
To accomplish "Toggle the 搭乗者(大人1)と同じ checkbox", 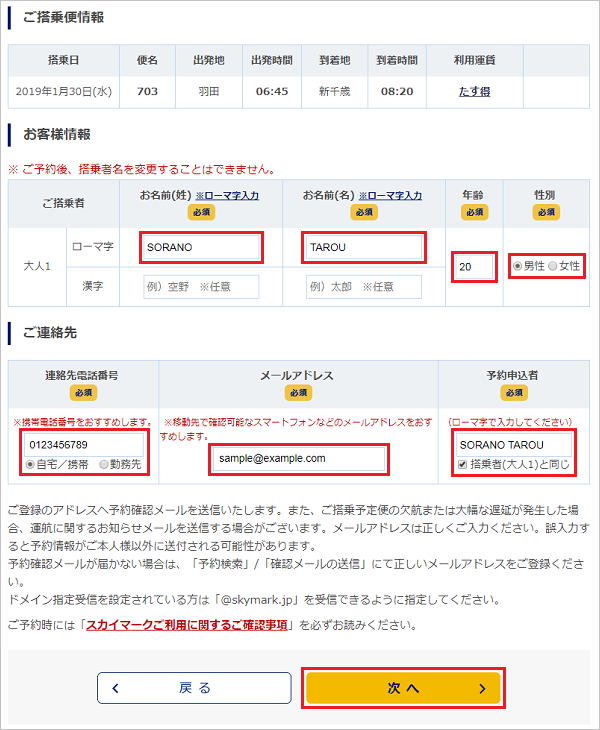I will pyautogui.click(x=460, y=464).
